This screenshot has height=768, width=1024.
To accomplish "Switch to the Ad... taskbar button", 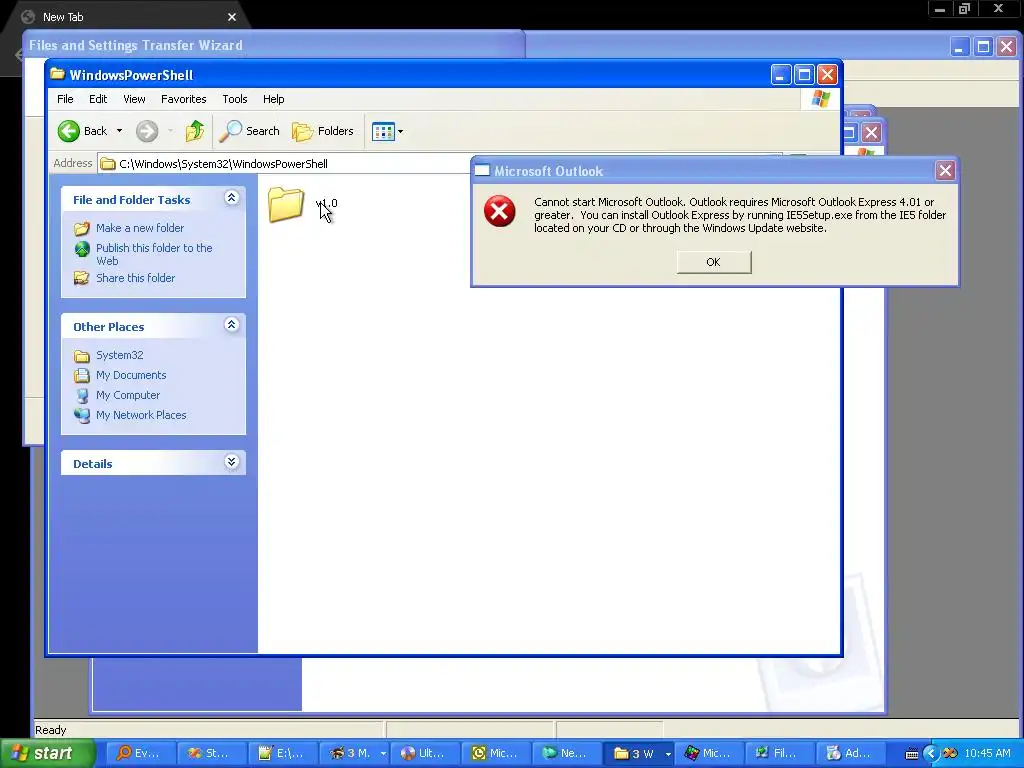I will pyautogui.click(x=850, y=753).
